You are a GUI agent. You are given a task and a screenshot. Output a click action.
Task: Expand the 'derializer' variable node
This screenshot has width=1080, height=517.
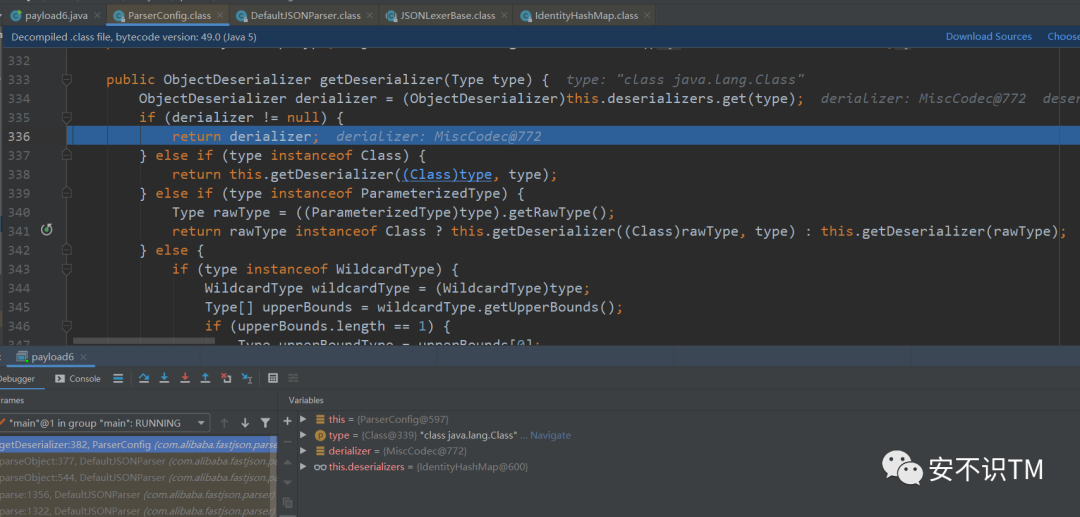[x=304, y=451]
